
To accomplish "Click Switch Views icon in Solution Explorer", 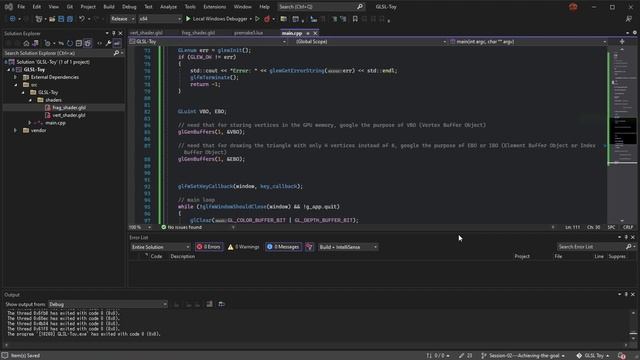I will 36,43.
